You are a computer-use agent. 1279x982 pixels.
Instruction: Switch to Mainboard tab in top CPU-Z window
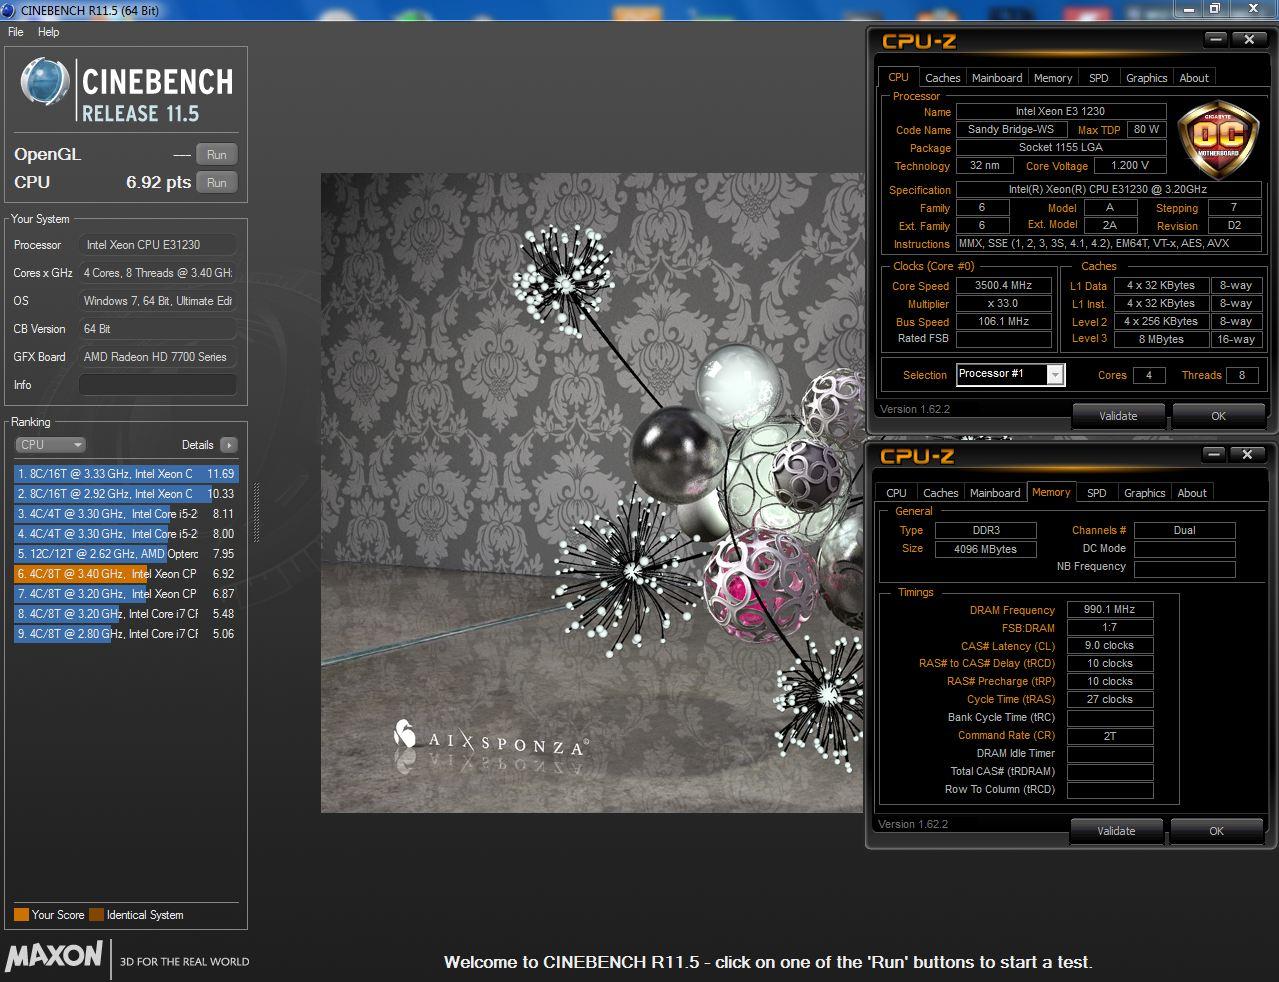tap(997, 78)
